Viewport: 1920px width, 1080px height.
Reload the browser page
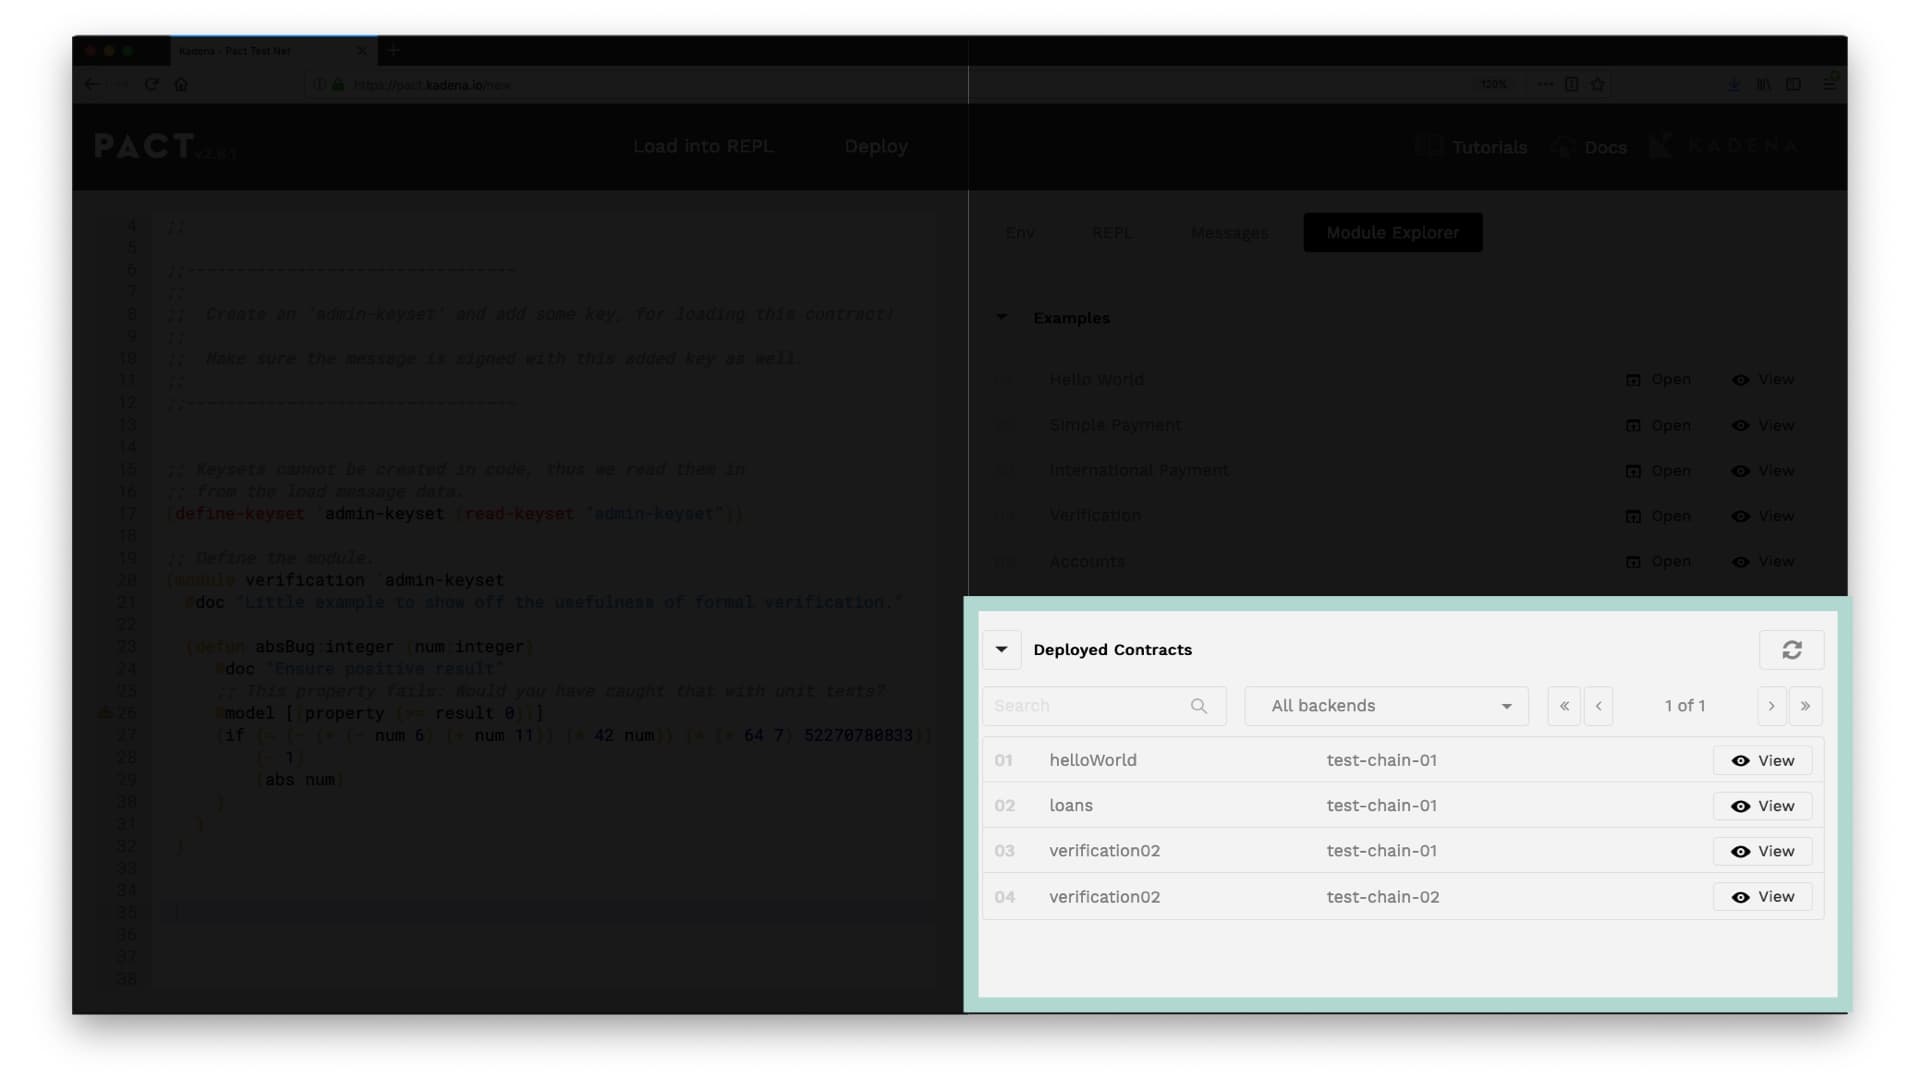tap(152, 85)
